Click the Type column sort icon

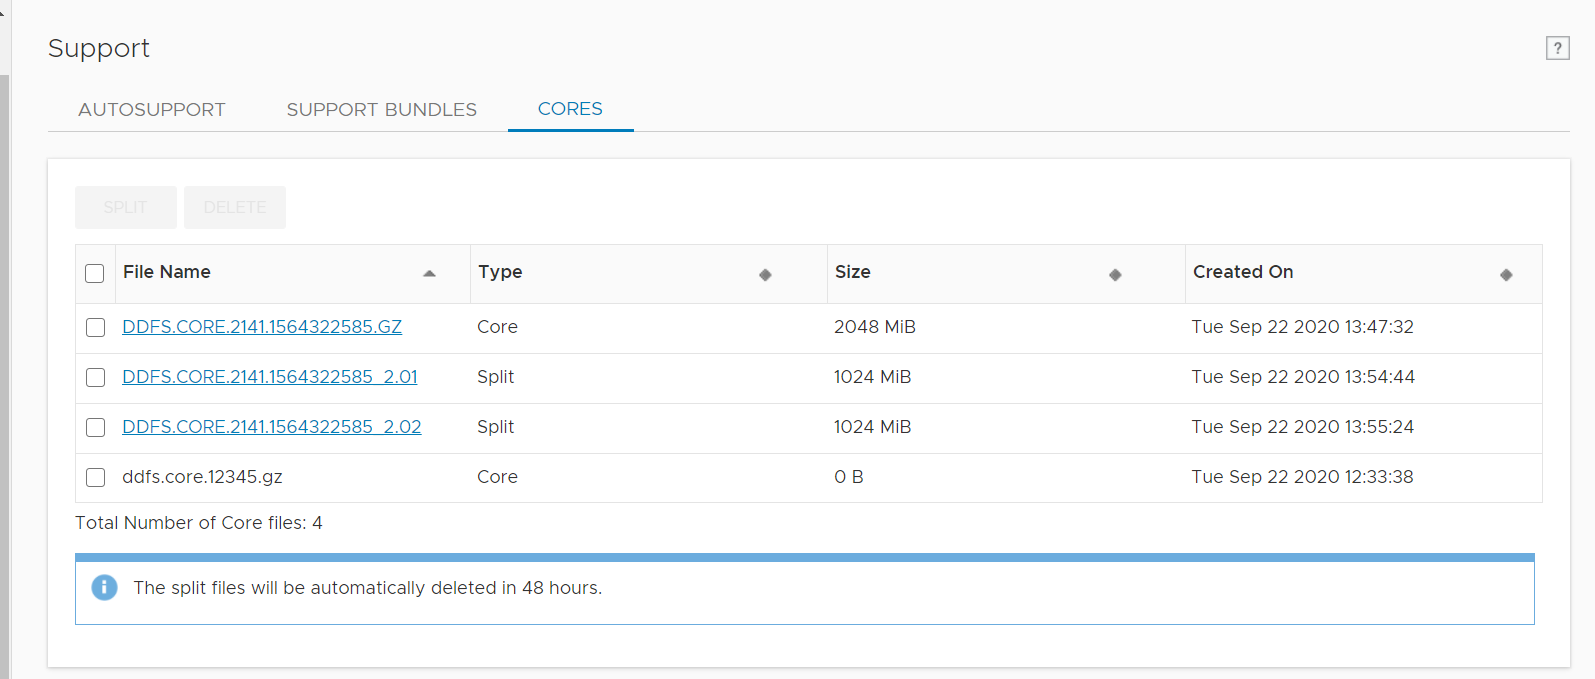click(x=765, y=275)
